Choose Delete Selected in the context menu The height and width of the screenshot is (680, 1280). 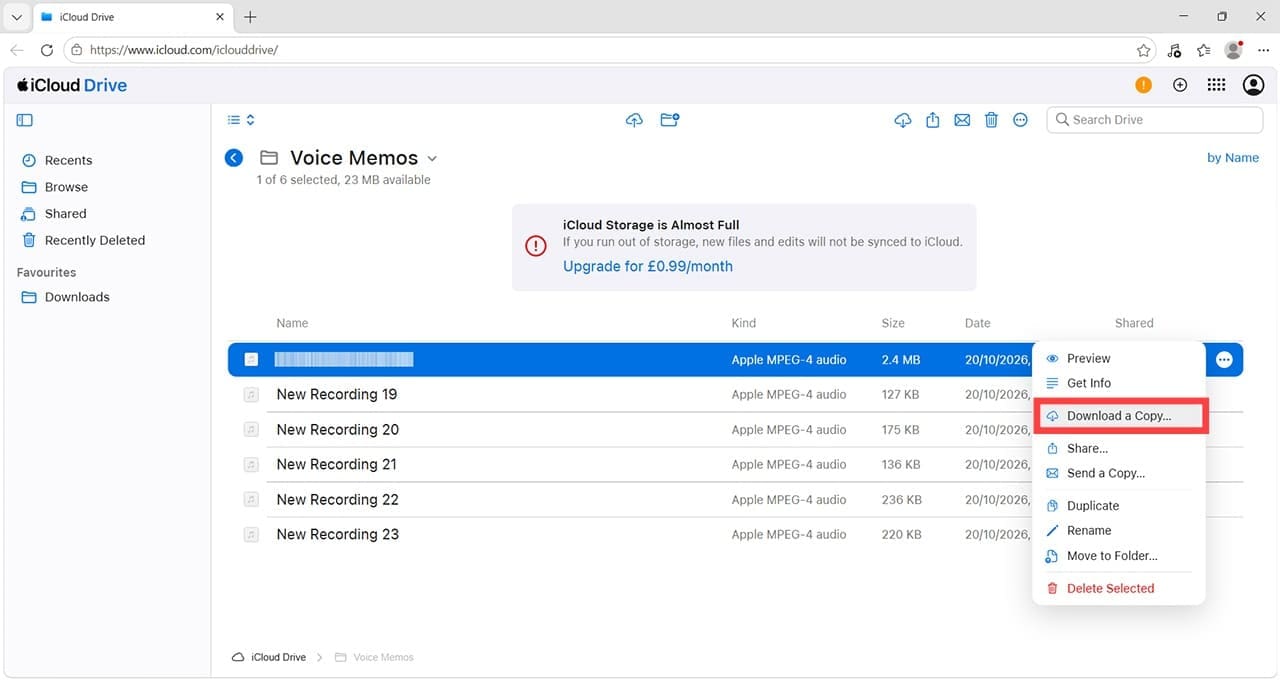1110,589
